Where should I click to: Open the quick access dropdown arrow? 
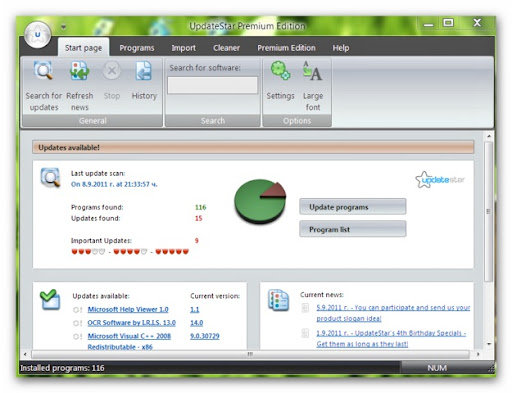click(x=63, y=27)
